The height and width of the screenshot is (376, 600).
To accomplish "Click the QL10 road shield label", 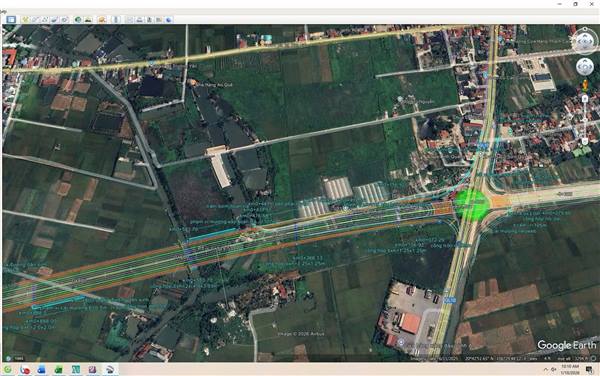I will point(450,301).
